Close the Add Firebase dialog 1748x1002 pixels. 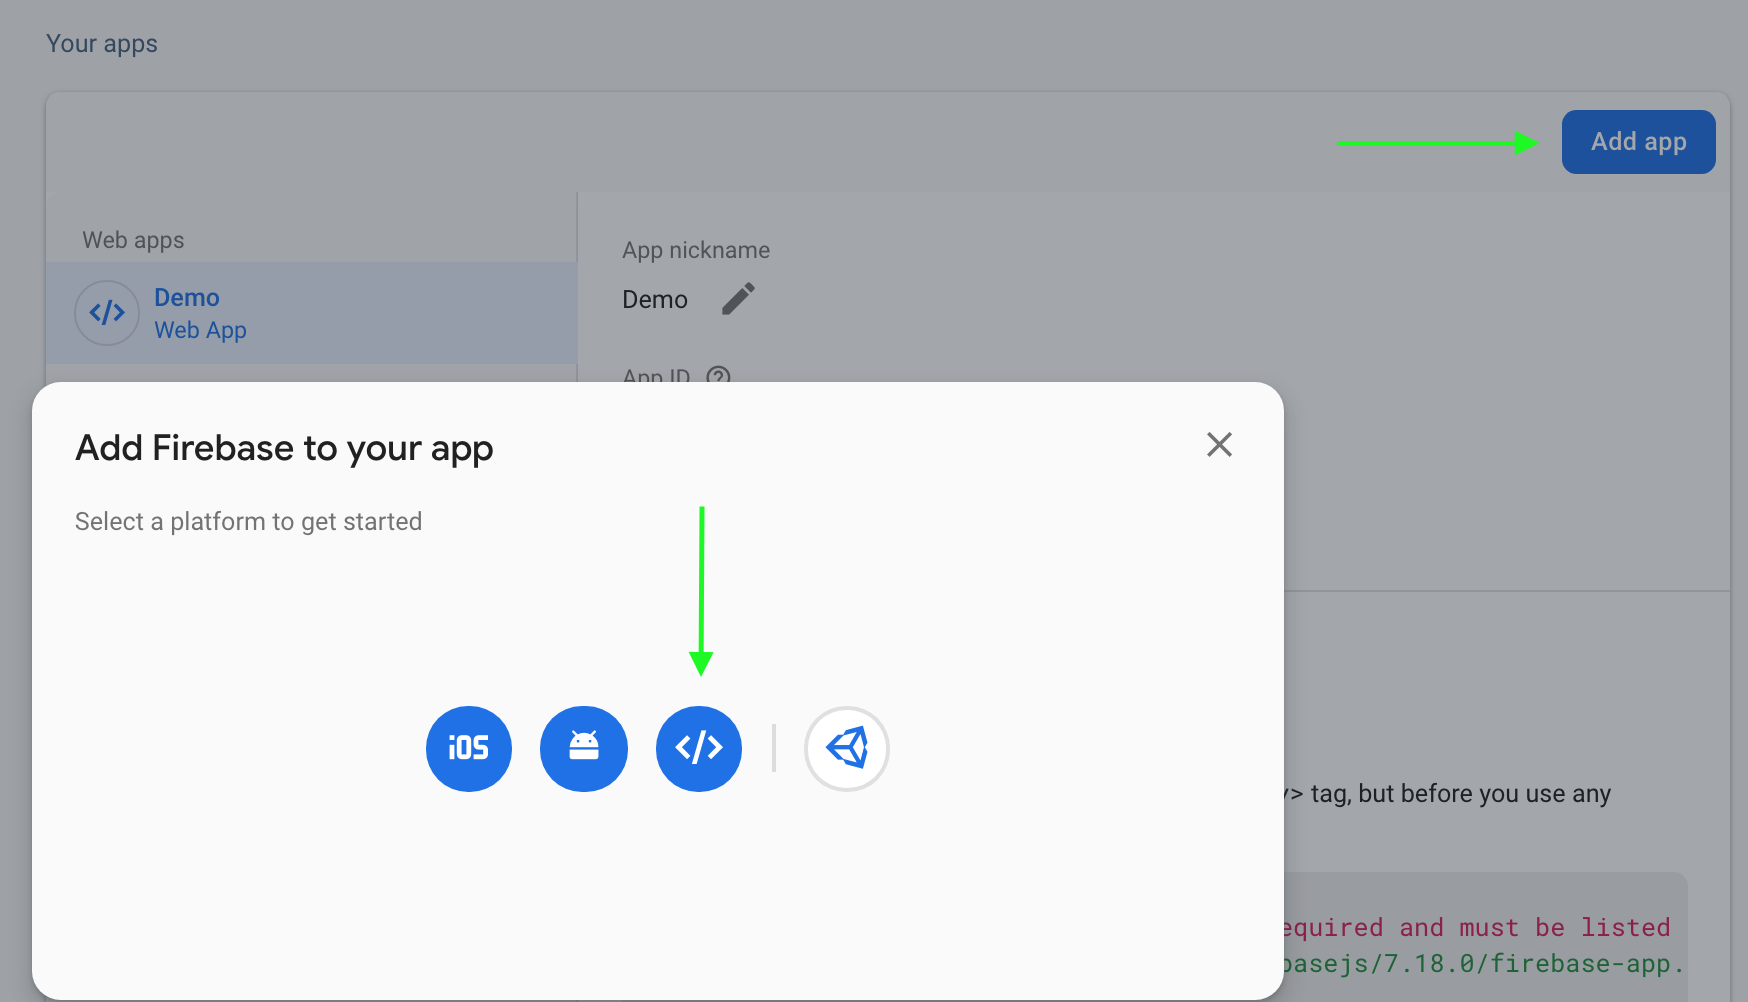coord(1219,444)
